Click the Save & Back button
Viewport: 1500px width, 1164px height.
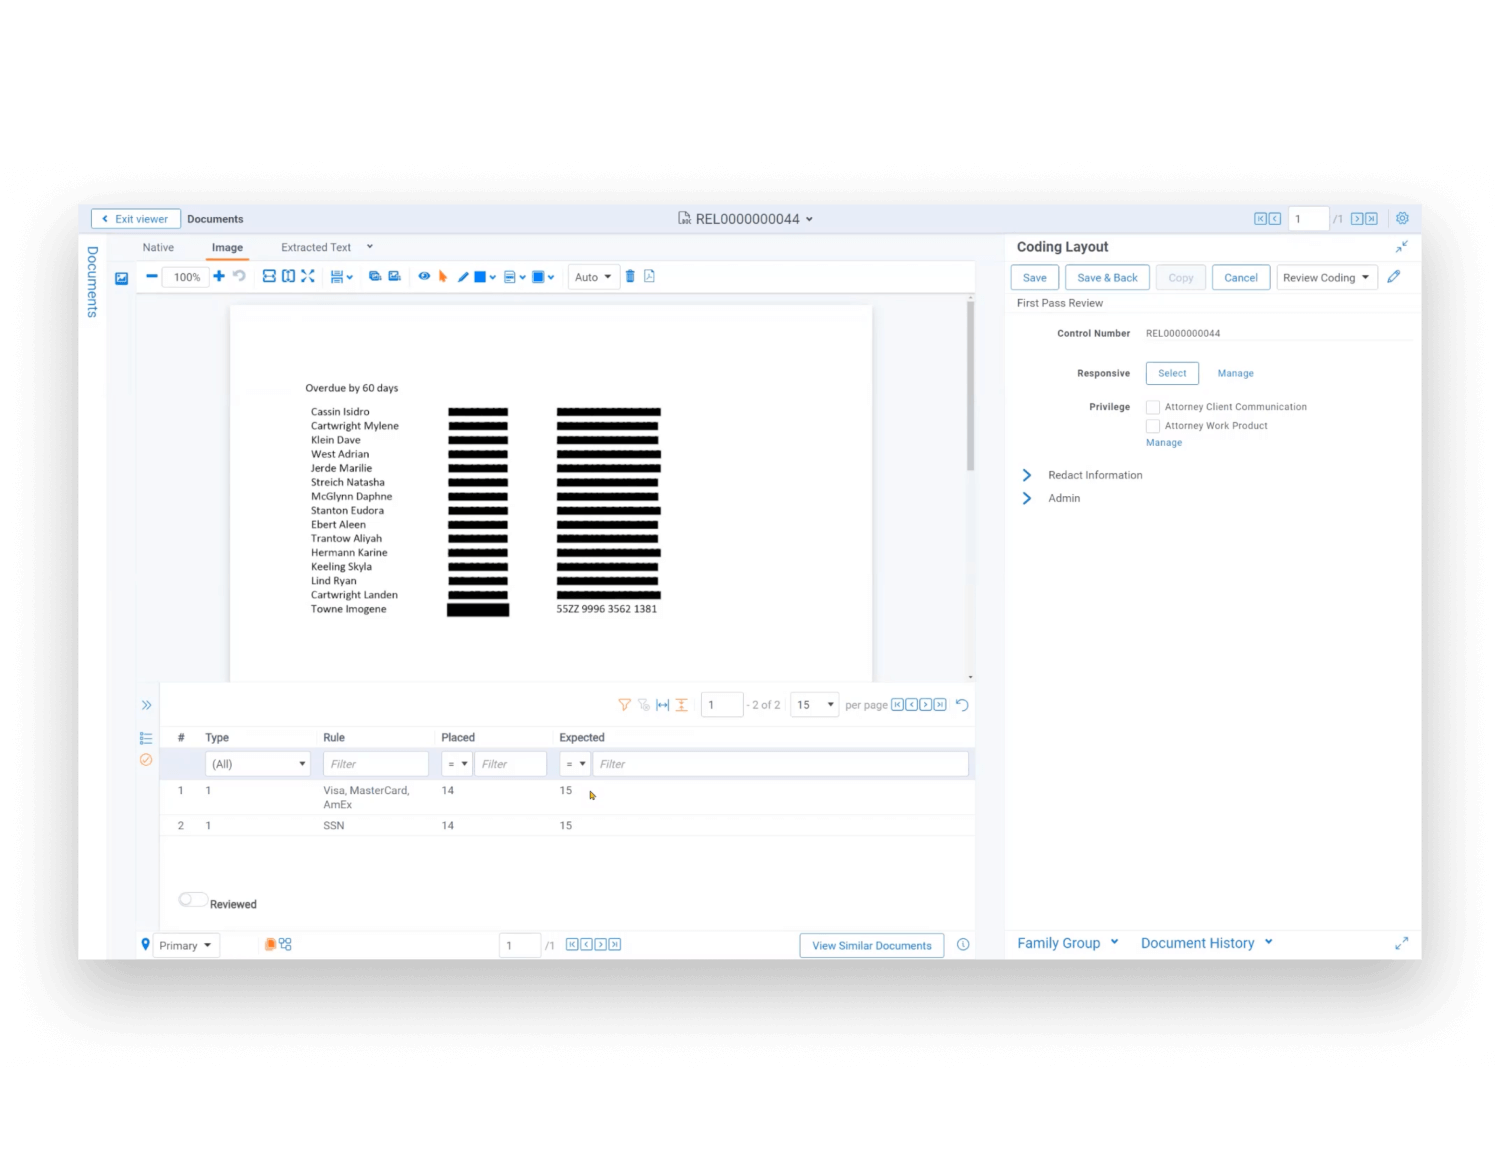[1107, 277]
